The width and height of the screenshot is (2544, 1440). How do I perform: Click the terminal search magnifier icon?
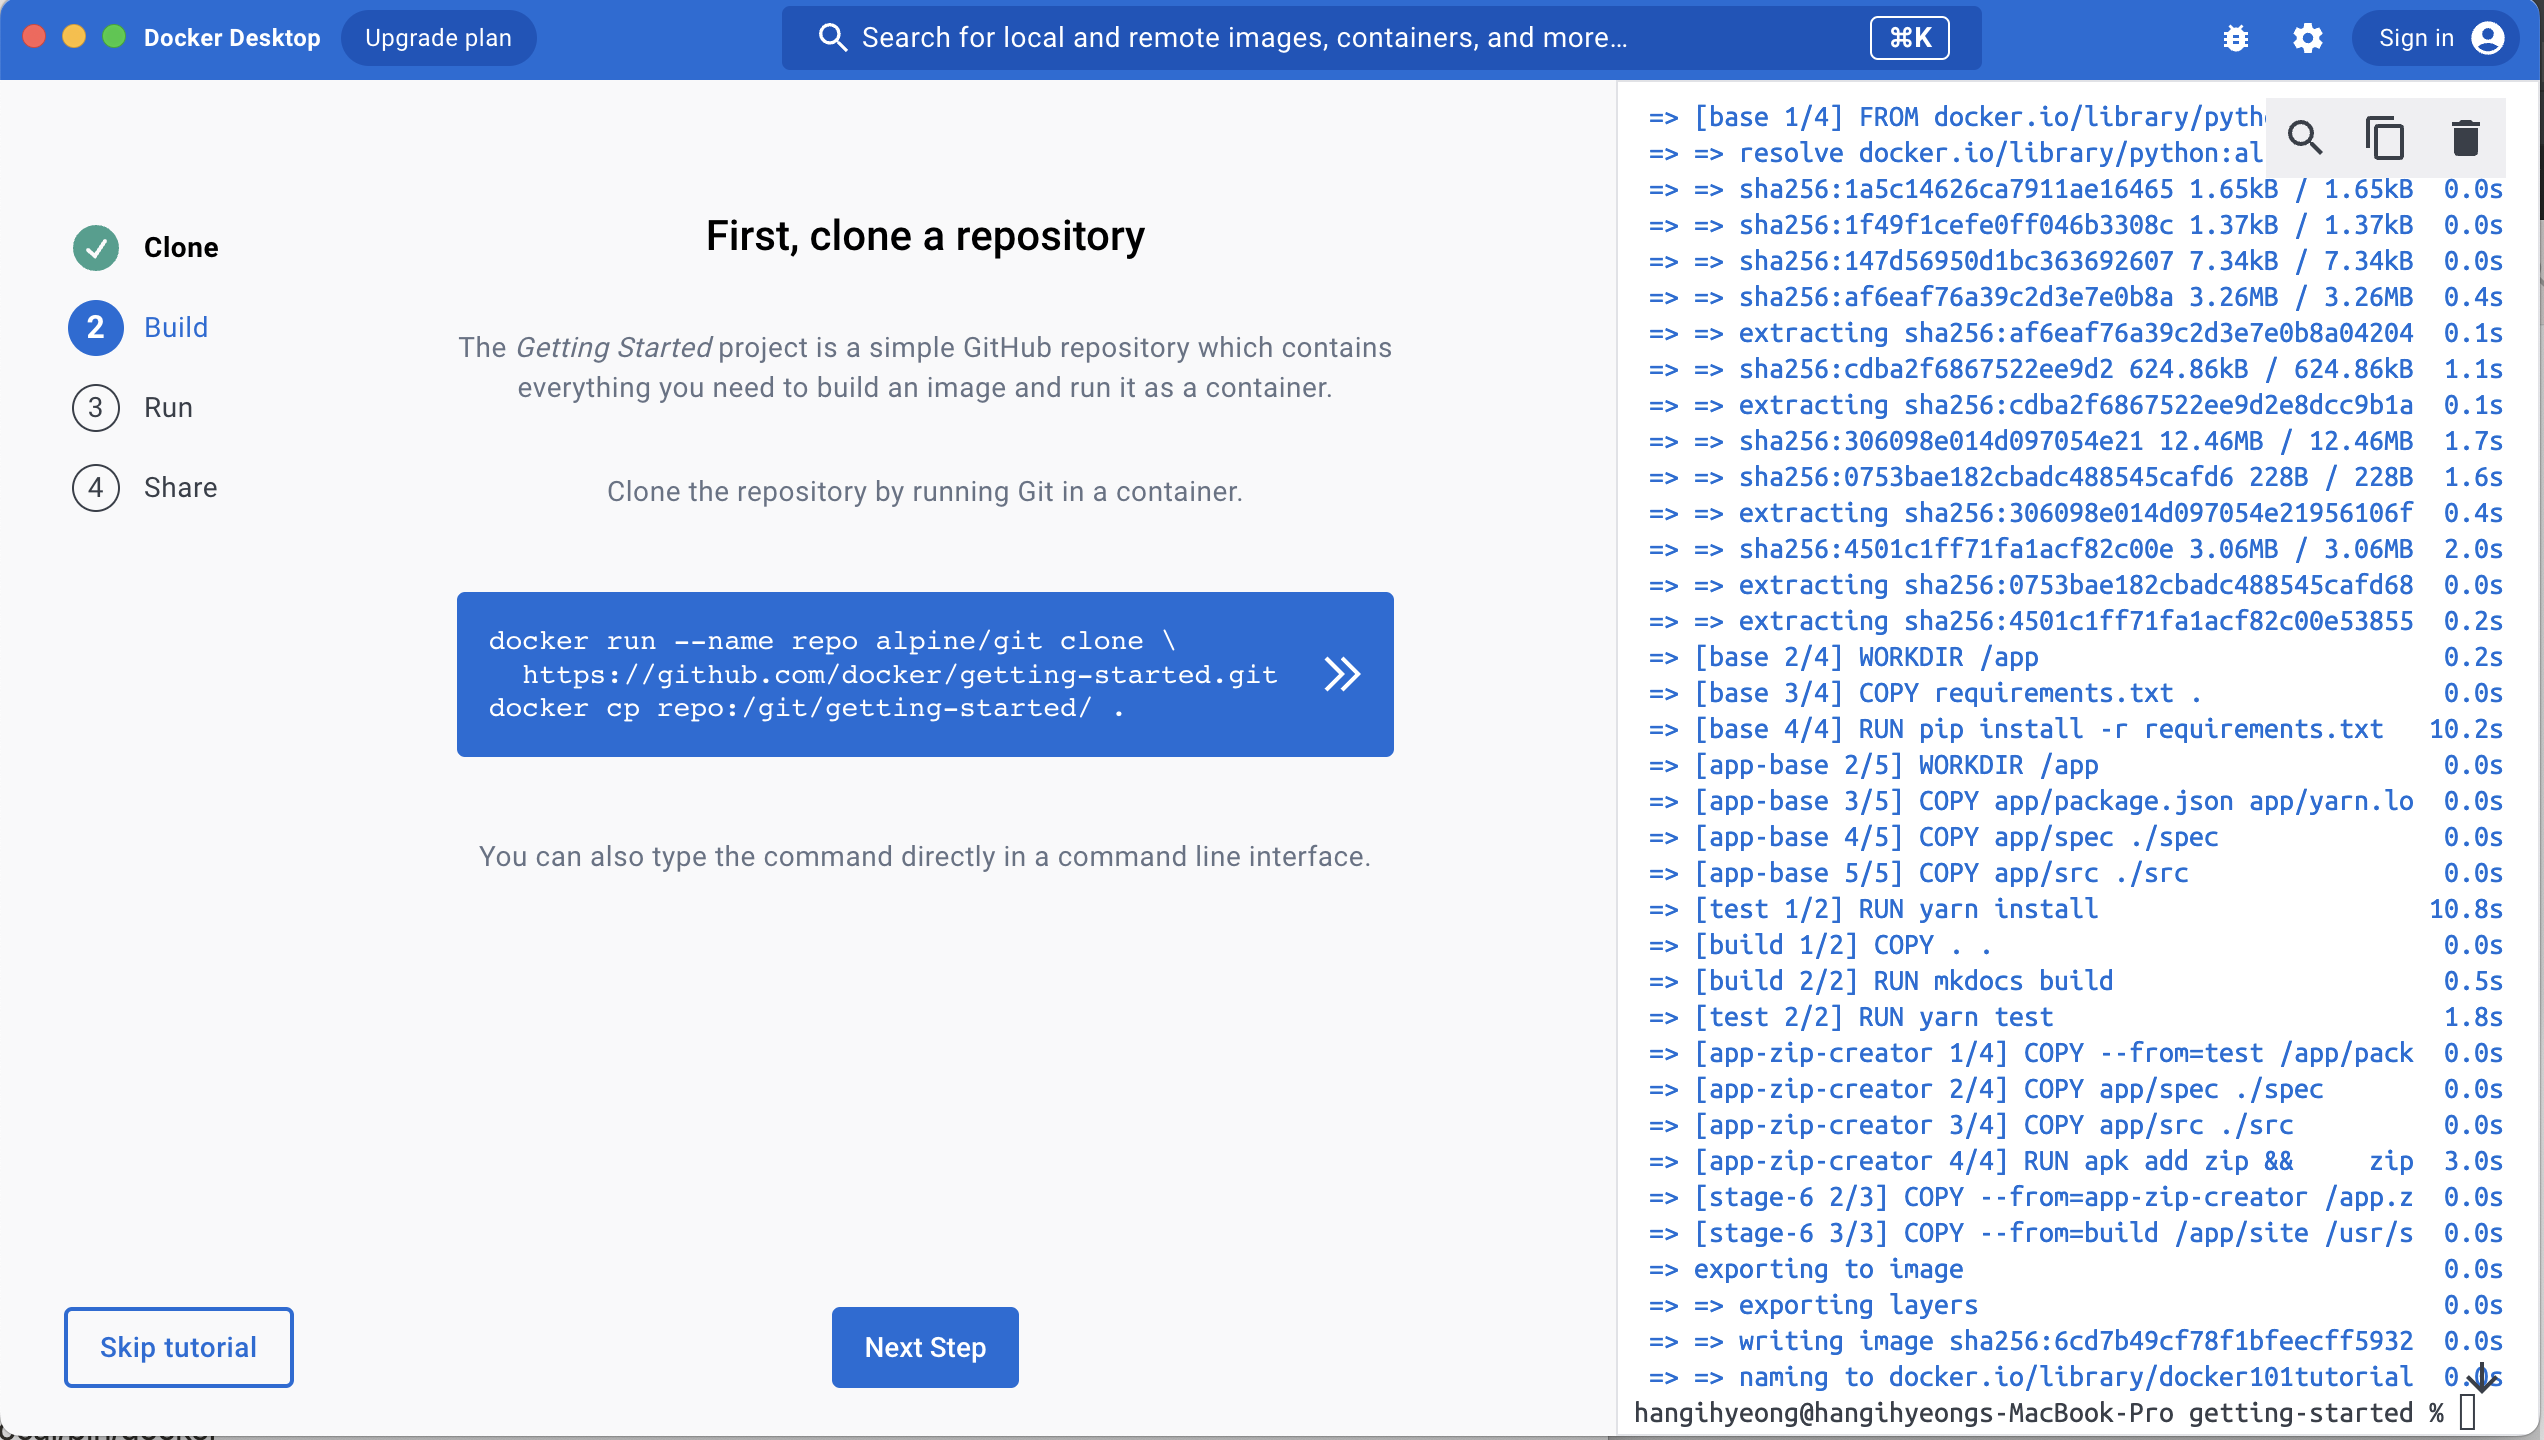(x=2305, y=137)
